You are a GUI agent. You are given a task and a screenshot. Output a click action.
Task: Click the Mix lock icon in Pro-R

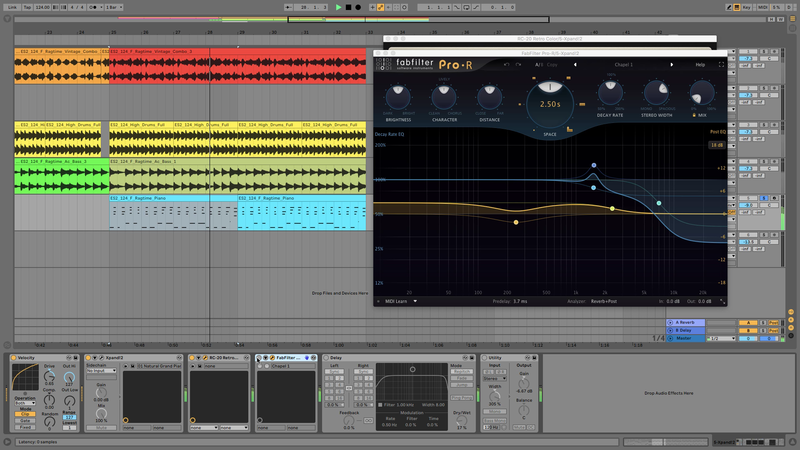(694, 115)
